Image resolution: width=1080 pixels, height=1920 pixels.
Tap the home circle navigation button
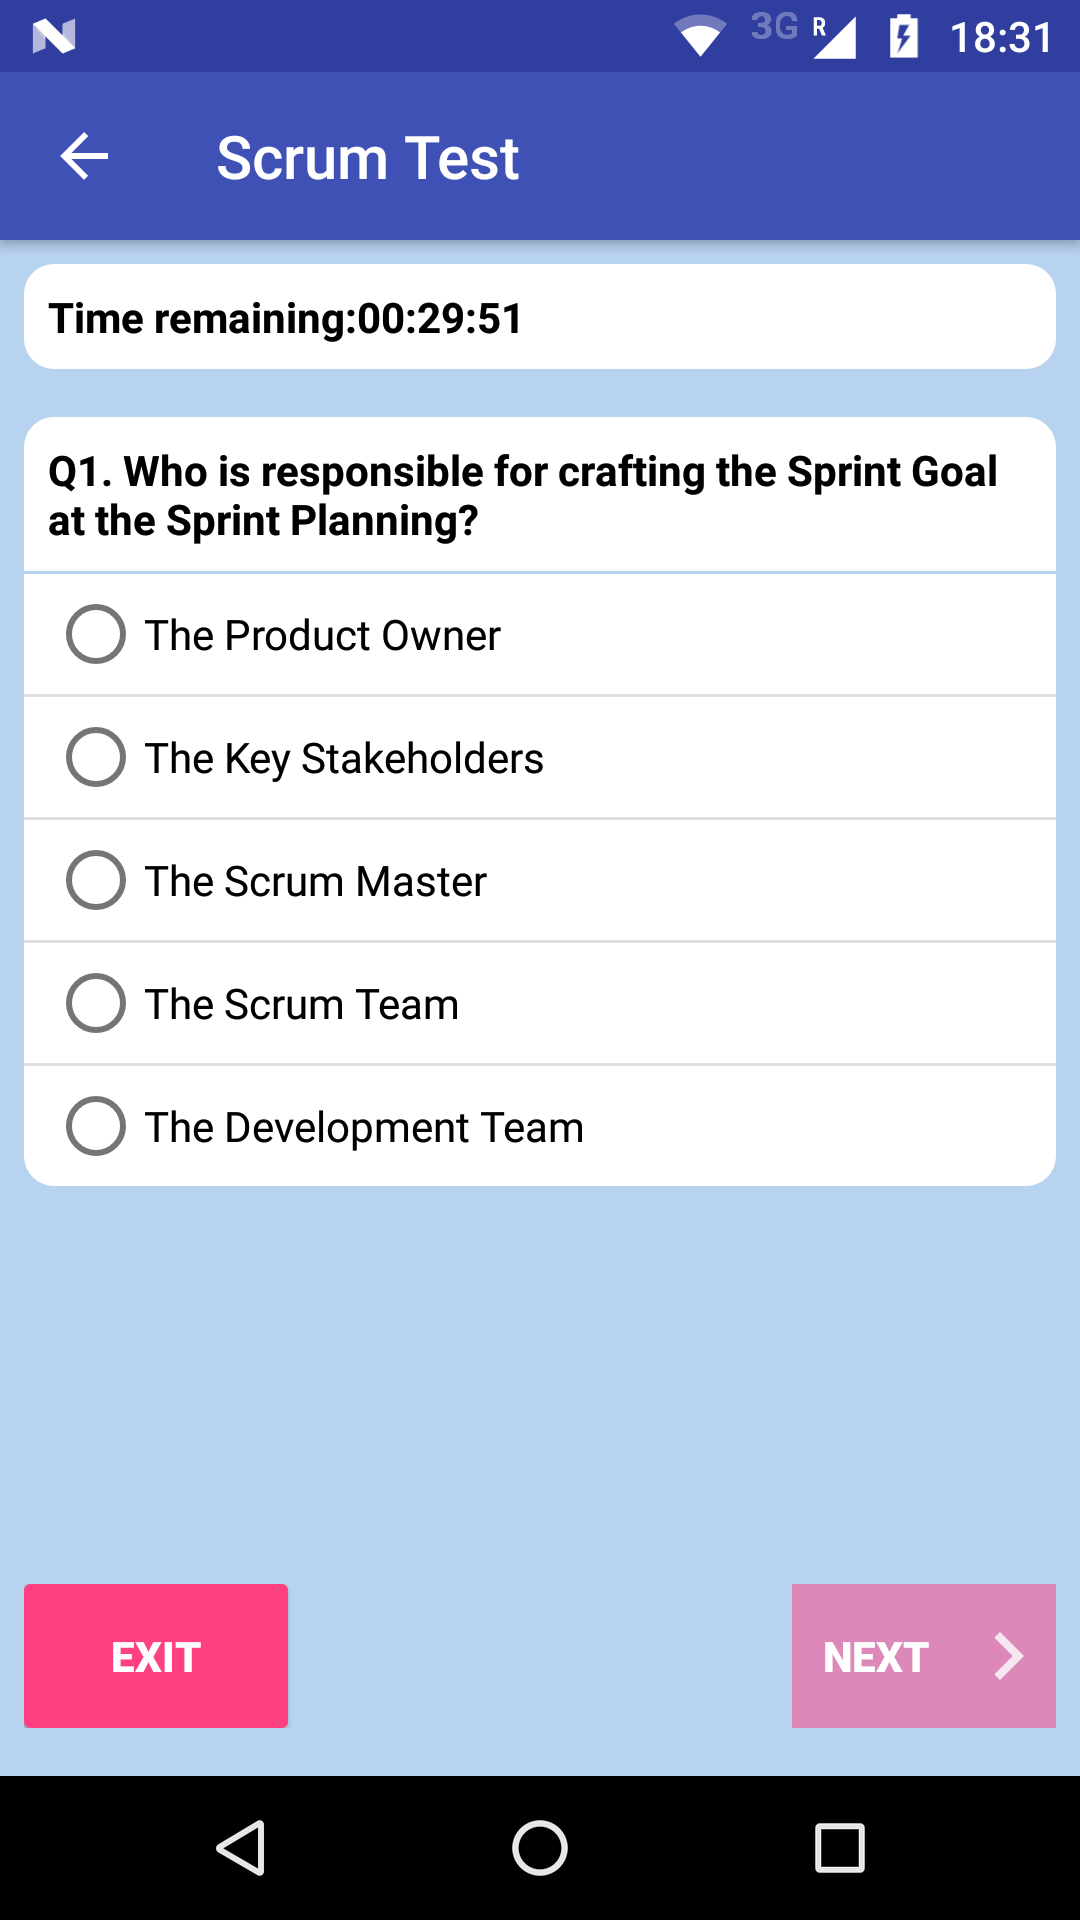point(540,1848)
